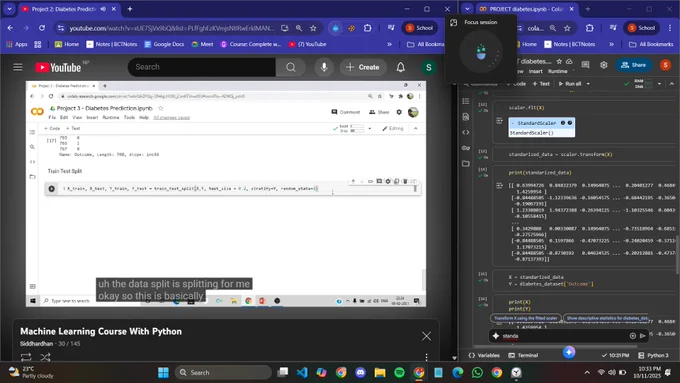
Task: Collapse Colab header with up chevron
Action: tap(671, 84)
